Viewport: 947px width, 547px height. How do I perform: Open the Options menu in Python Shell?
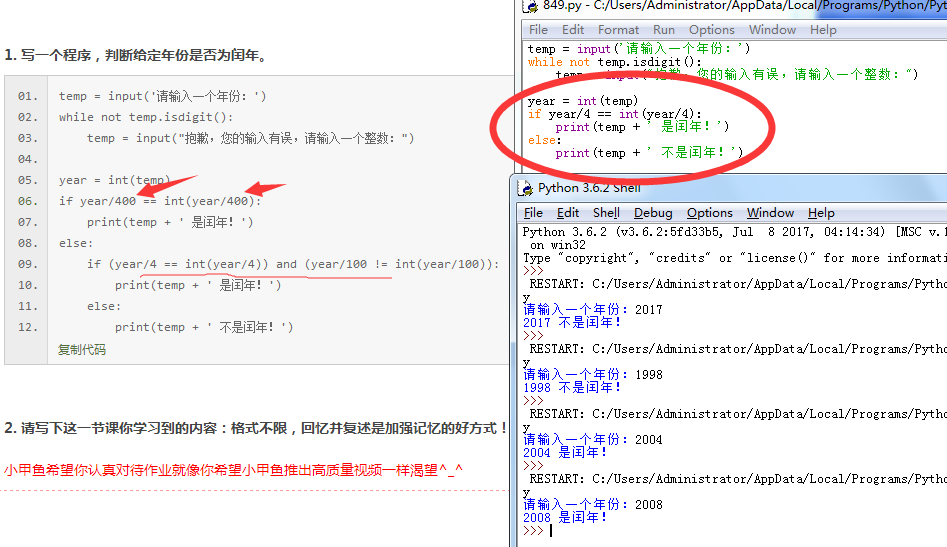click(710, 213)
